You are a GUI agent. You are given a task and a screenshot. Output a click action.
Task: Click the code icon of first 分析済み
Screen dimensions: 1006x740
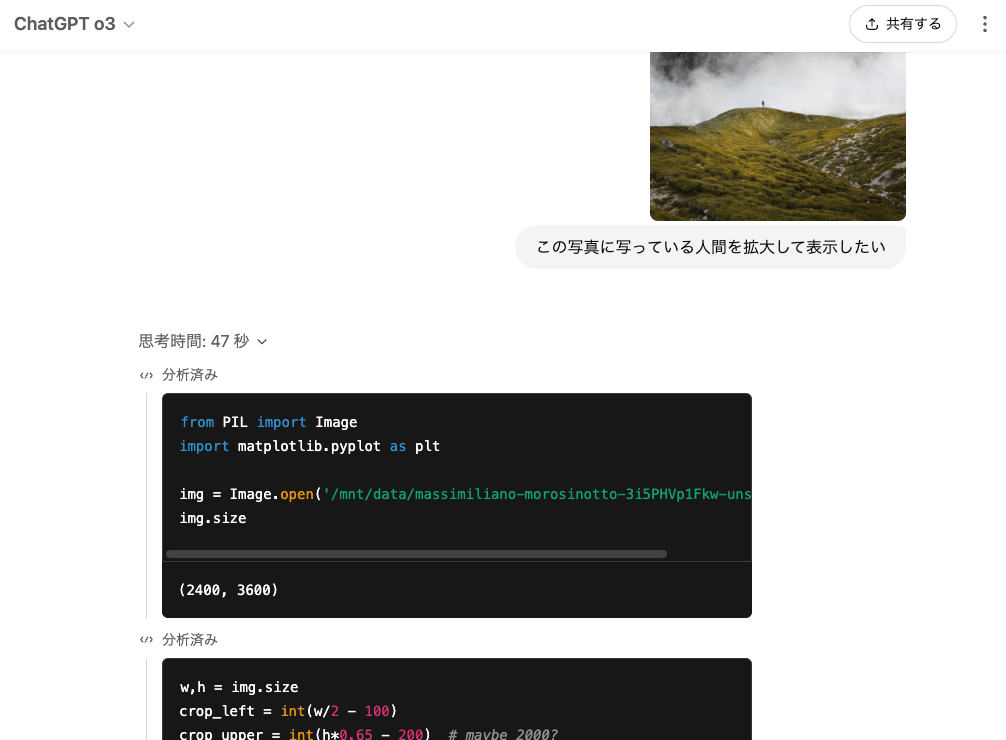click(146, 376)
